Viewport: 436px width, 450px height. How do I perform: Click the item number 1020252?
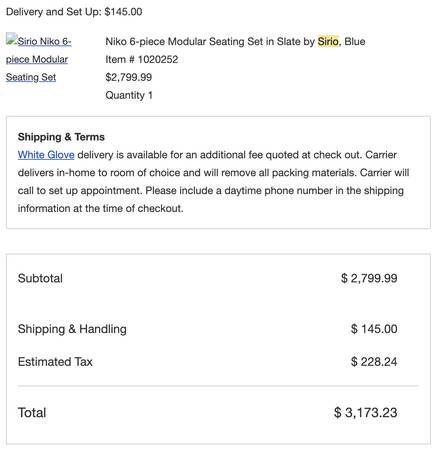tap(142, 60)
